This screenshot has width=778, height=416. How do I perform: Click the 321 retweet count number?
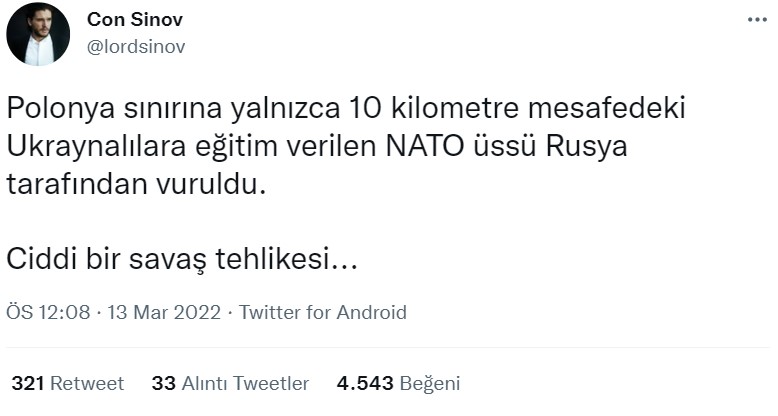pos(28,383)
